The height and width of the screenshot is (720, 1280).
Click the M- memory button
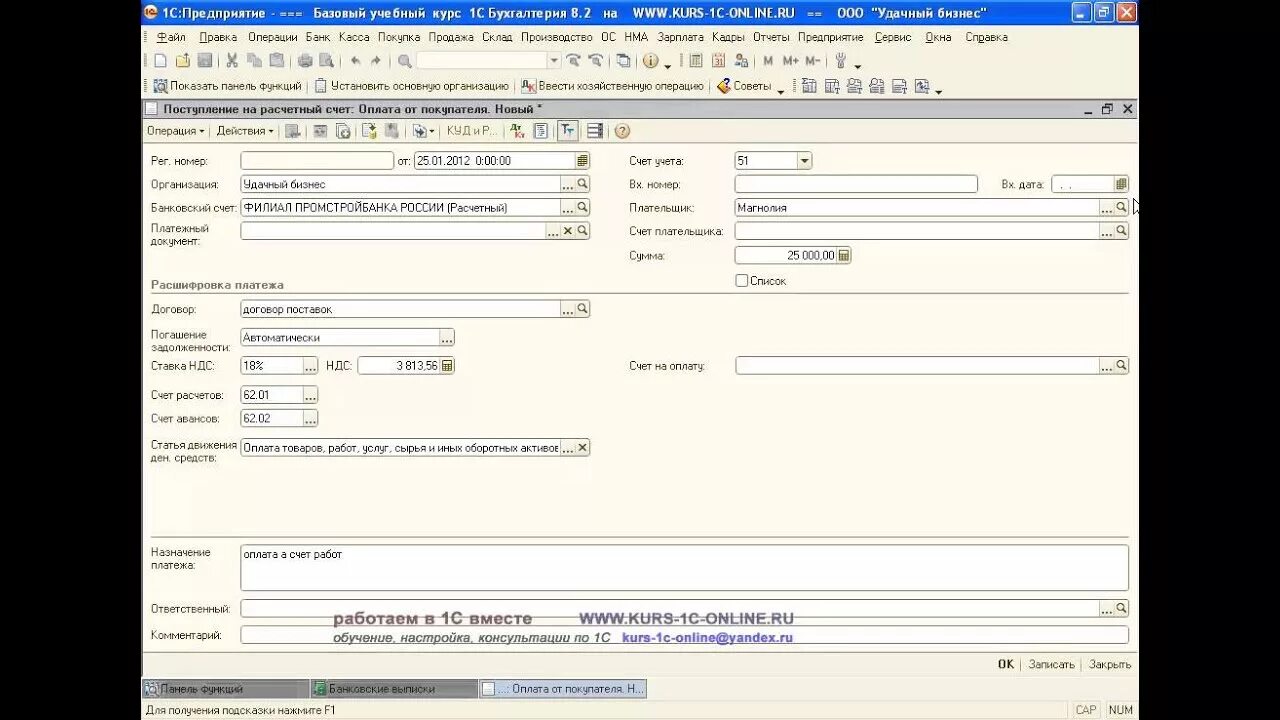pyautogui.click(x=813, y=61)
